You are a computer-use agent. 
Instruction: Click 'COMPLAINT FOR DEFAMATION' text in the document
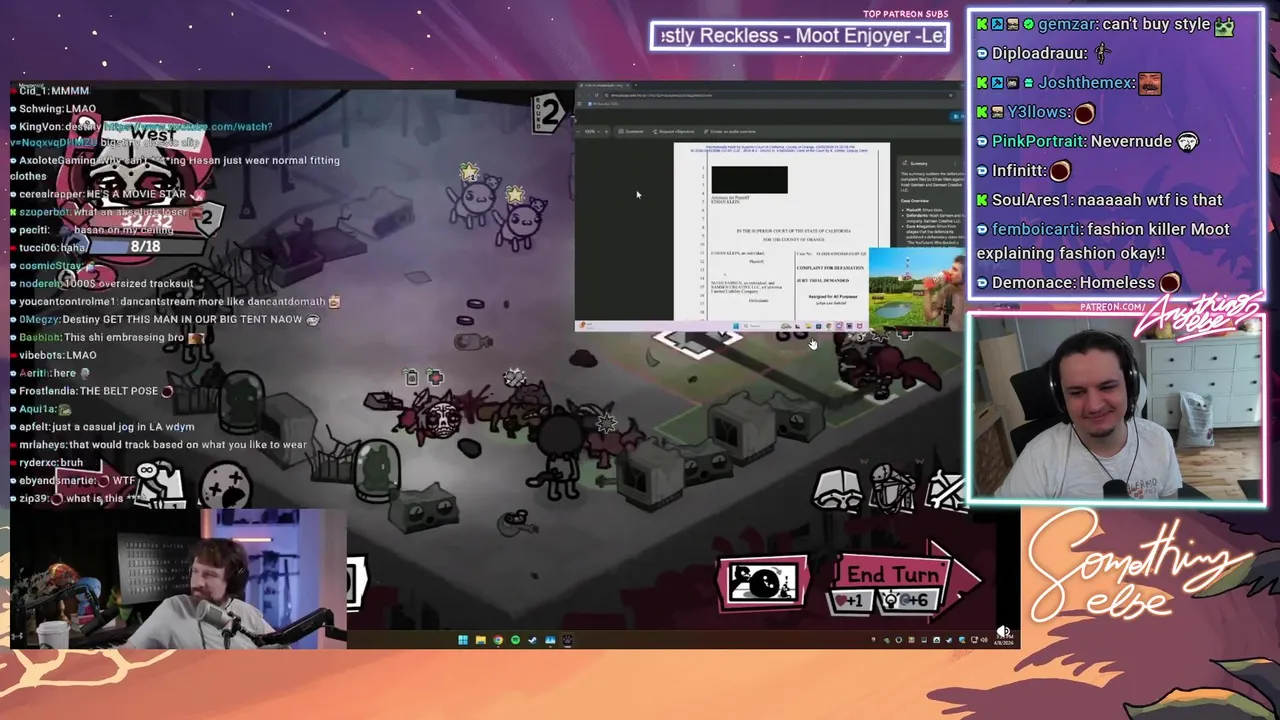pos(831,267)
